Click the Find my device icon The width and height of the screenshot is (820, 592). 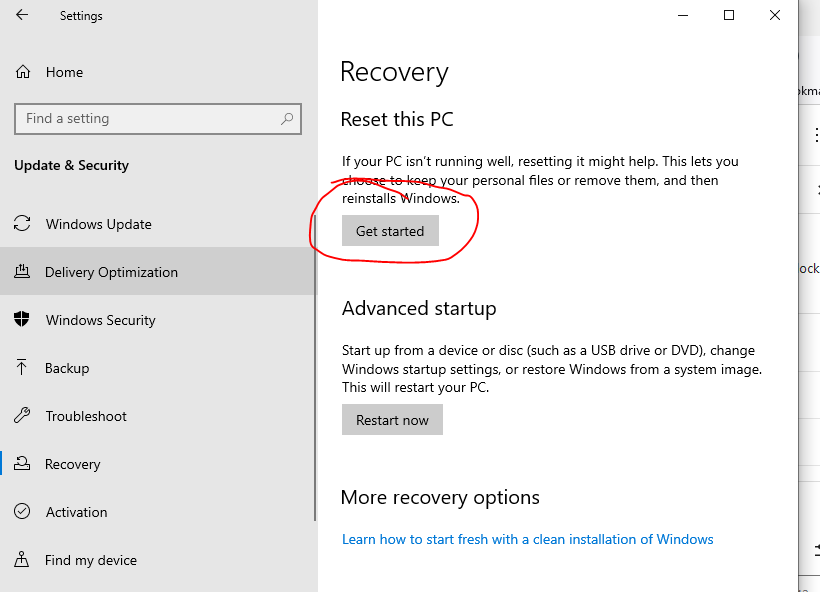pos(22,560)
